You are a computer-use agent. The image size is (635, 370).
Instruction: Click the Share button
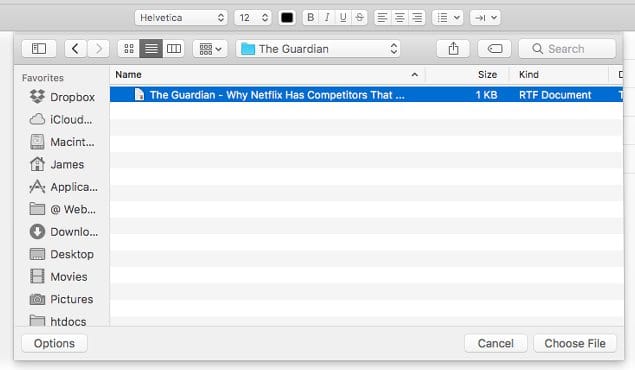453,49
